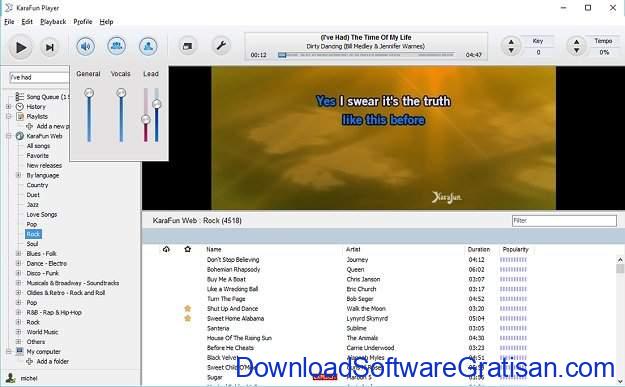
Task: Expand the By language category
Action: (18, 175)
